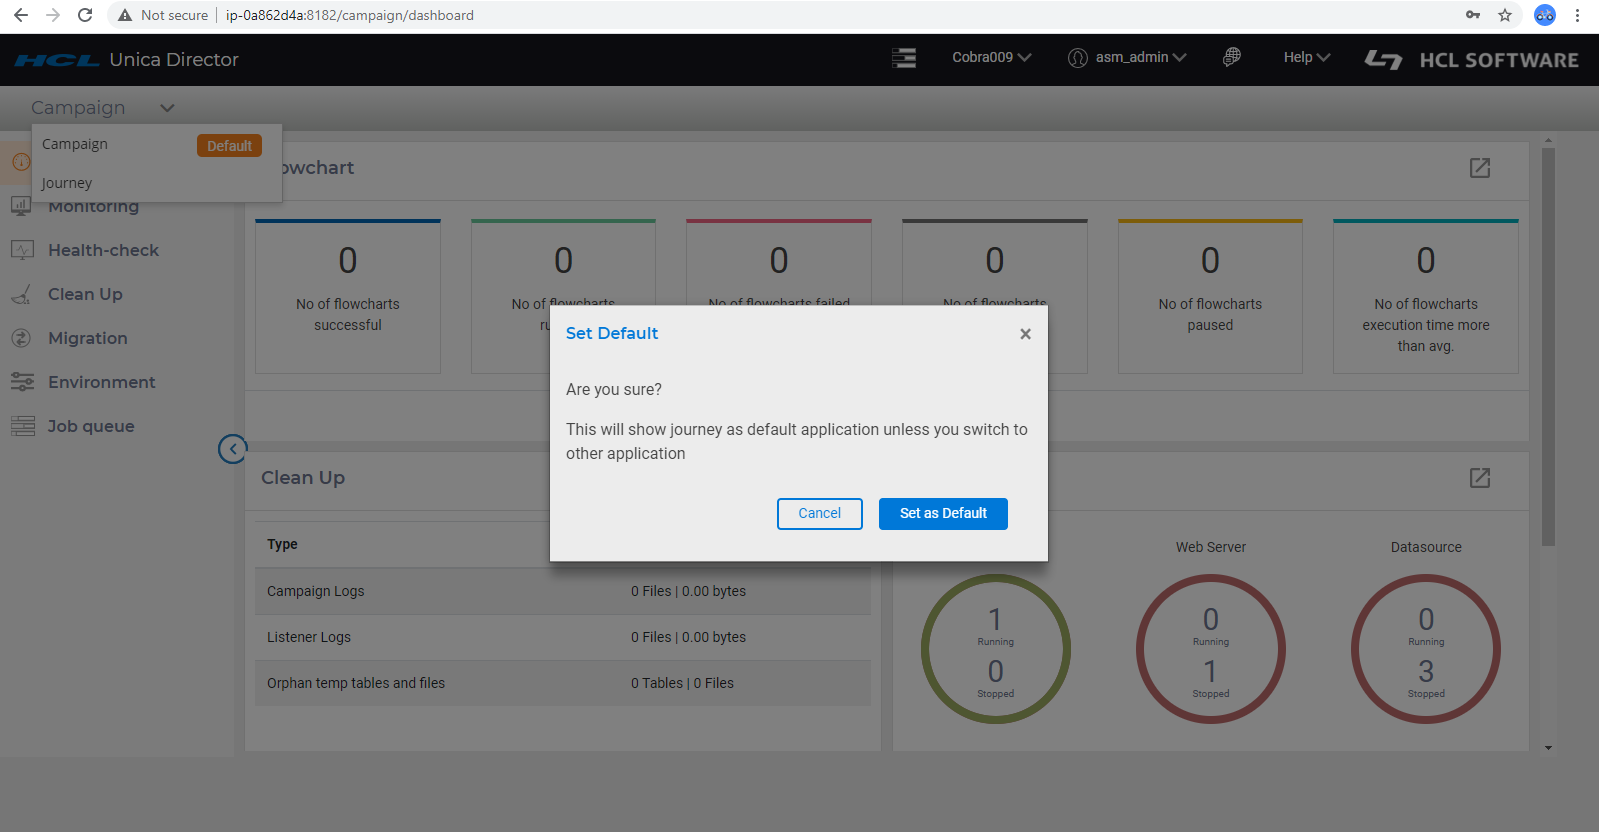
Task: Open the asm_admin user menu
Action: pos(1128,58)
